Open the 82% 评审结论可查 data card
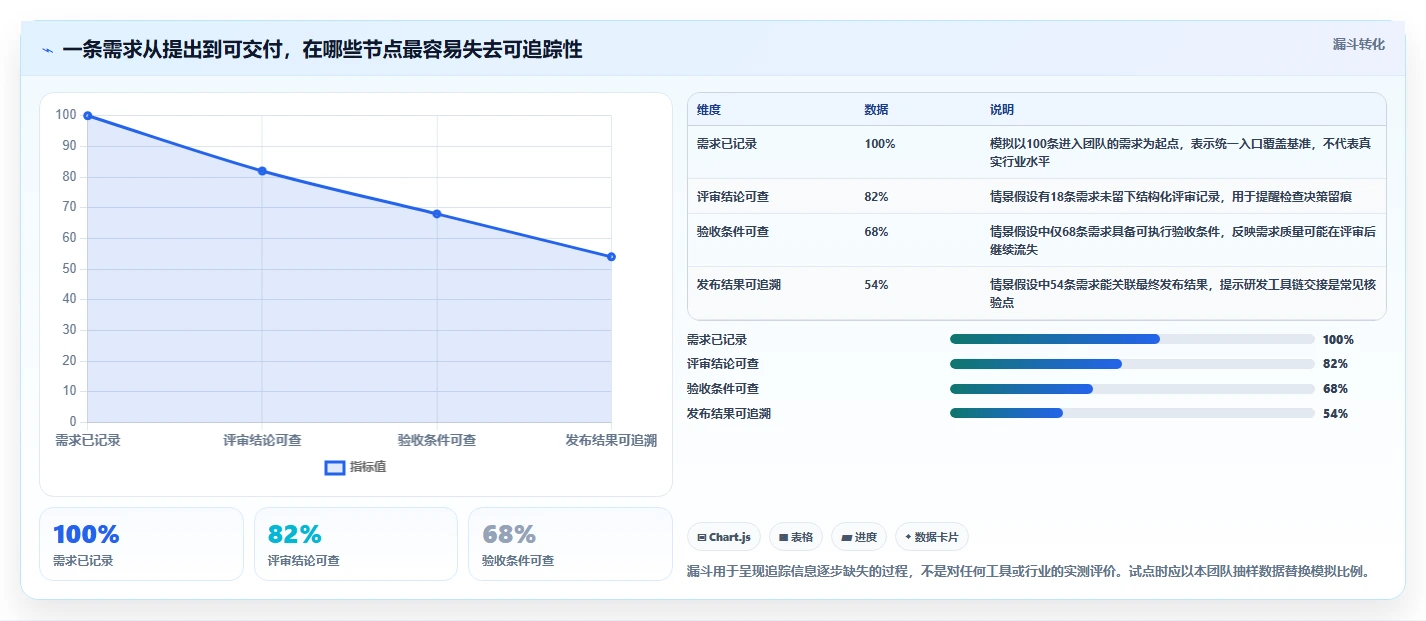 [x=356, y=544]
